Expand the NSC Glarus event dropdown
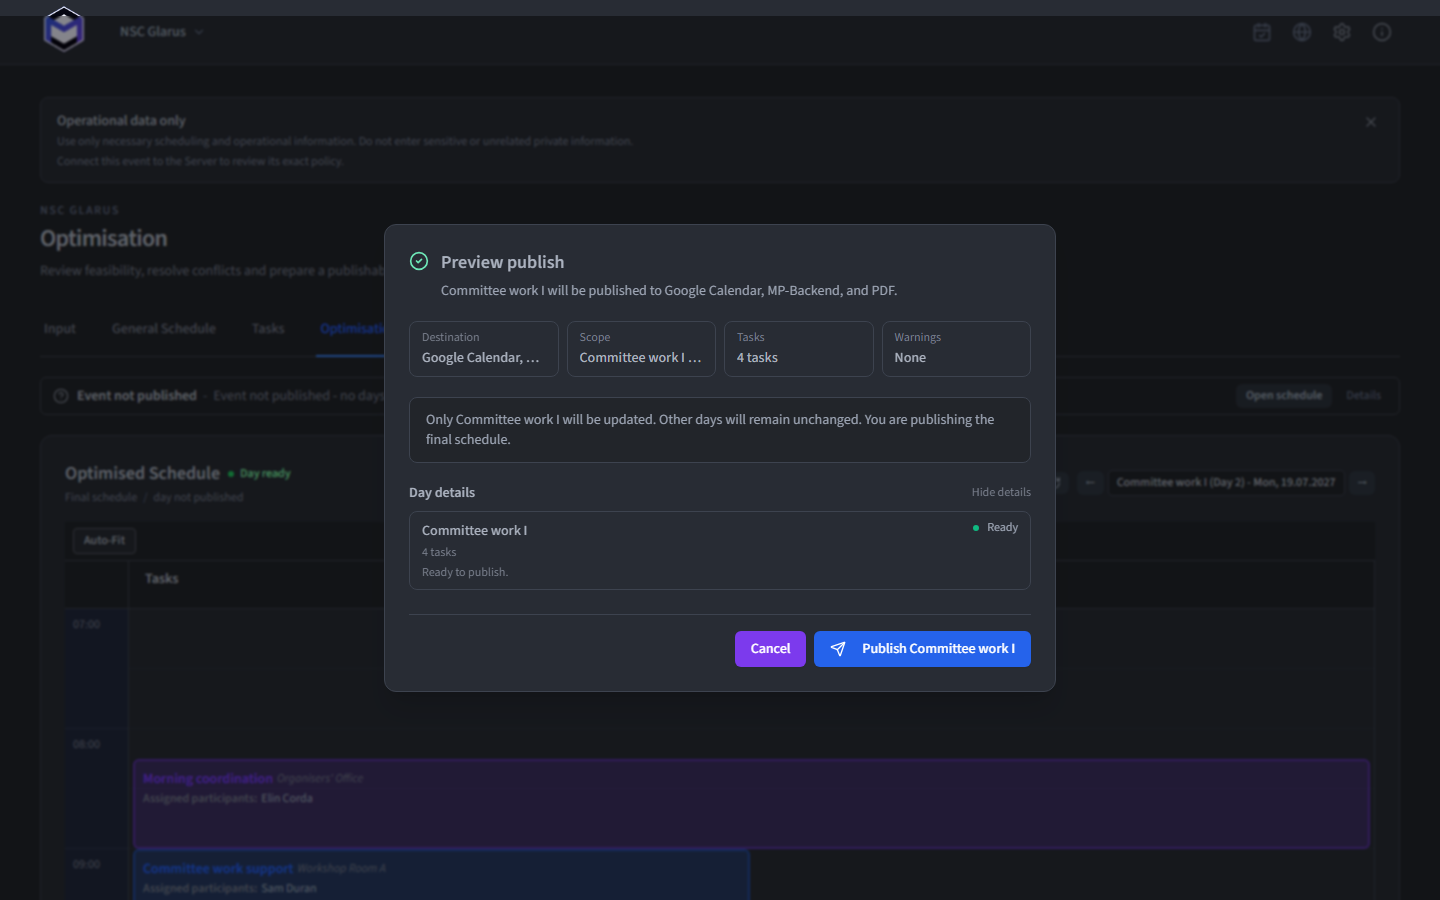 [x=161, y=32]
